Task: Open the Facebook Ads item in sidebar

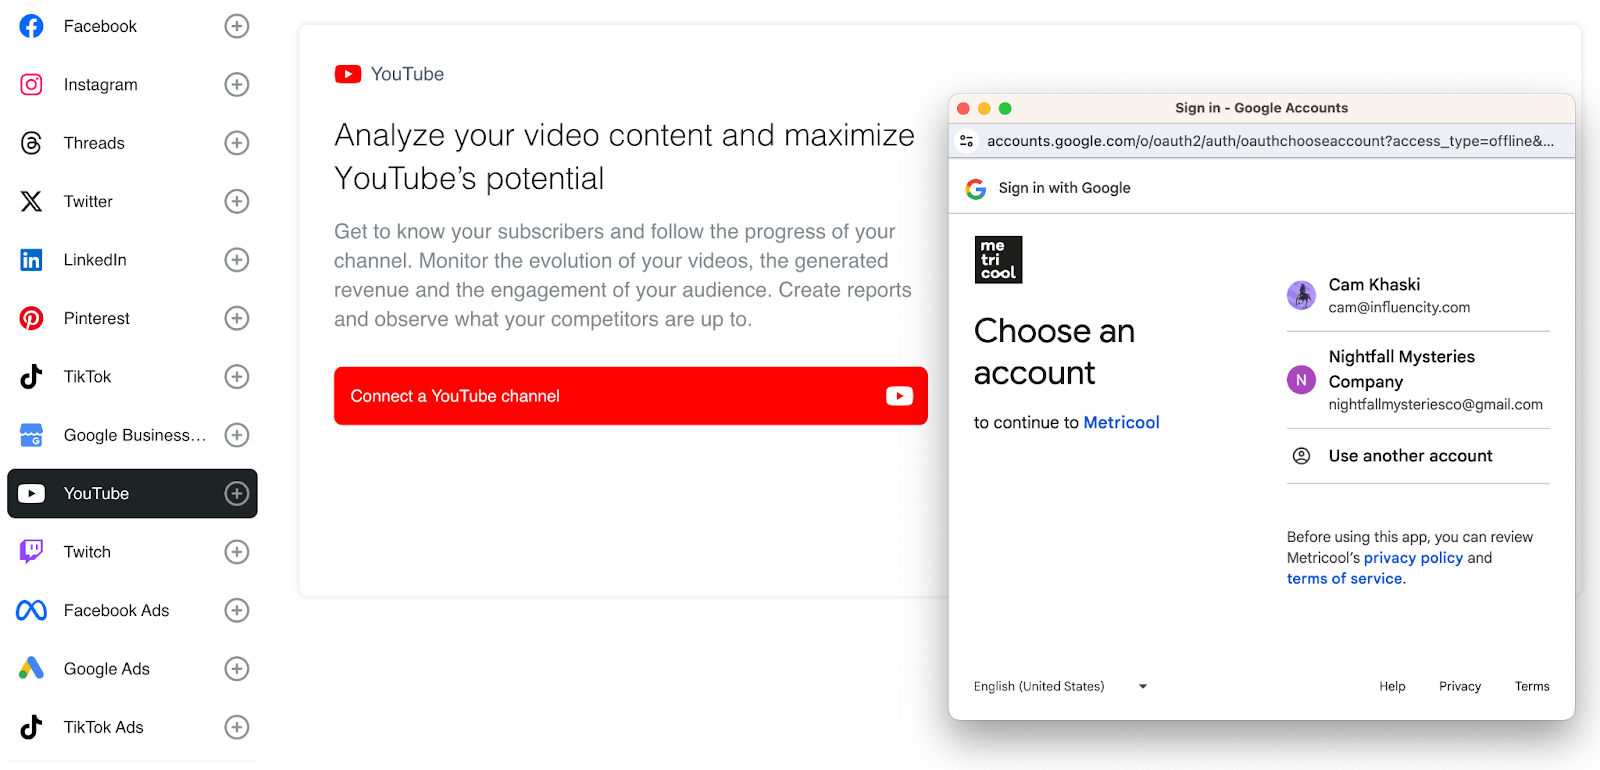Action: (132, 610)
